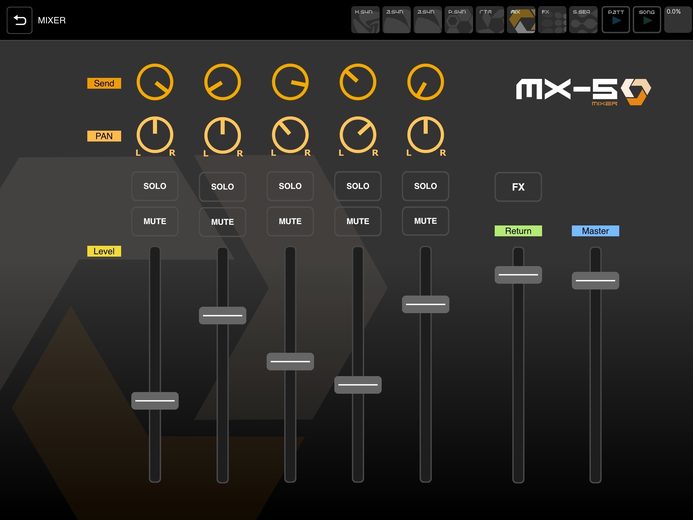Viewport: 693px width, 520px height.
Task: Open the FX module tile in the top bar
Action: 552,20
